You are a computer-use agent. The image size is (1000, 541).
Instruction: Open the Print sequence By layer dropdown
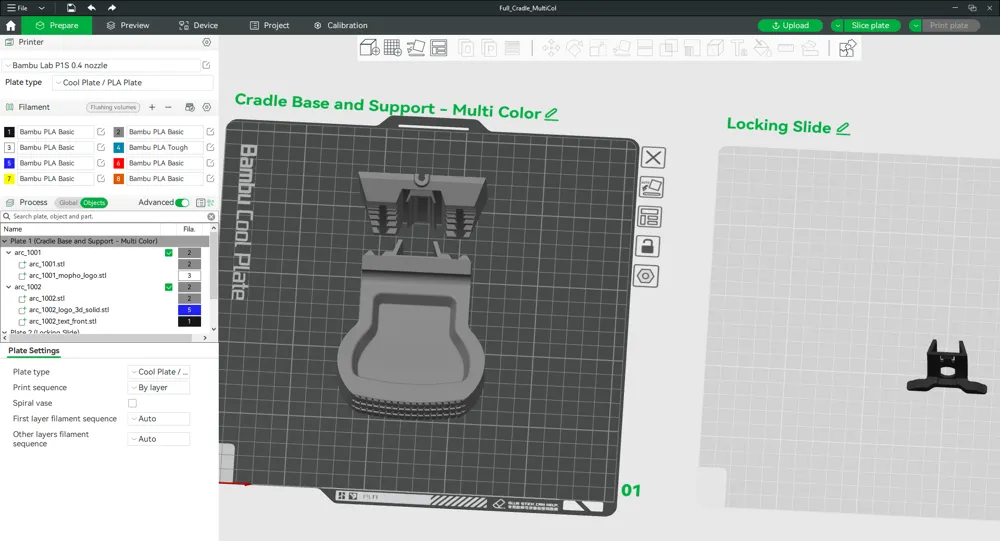pyautogui.click(x=159, y=387)
